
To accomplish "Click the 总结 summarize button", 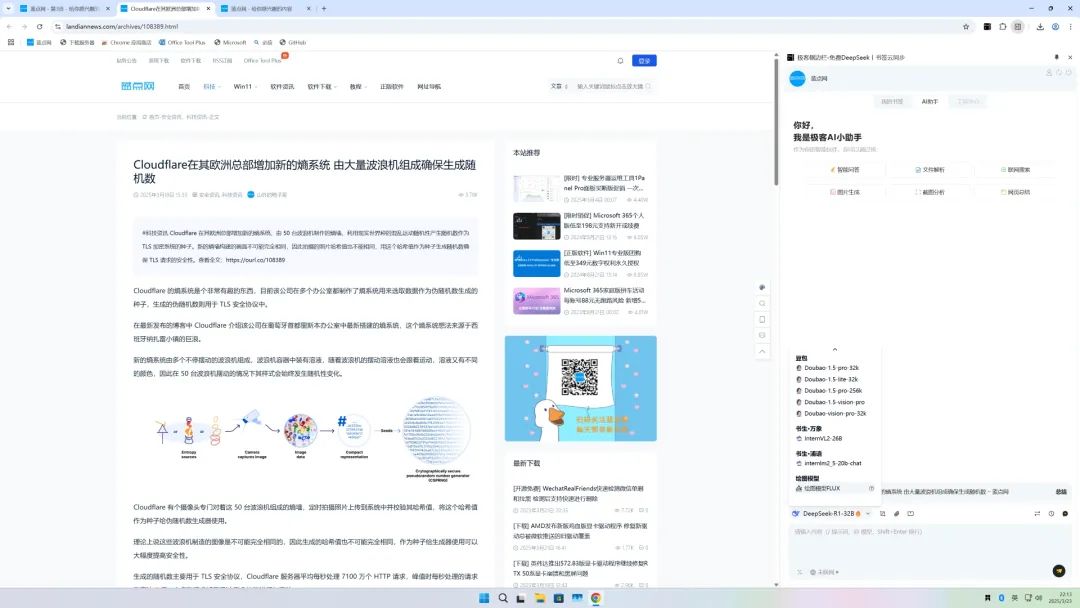I will (x=1061, y=492).
